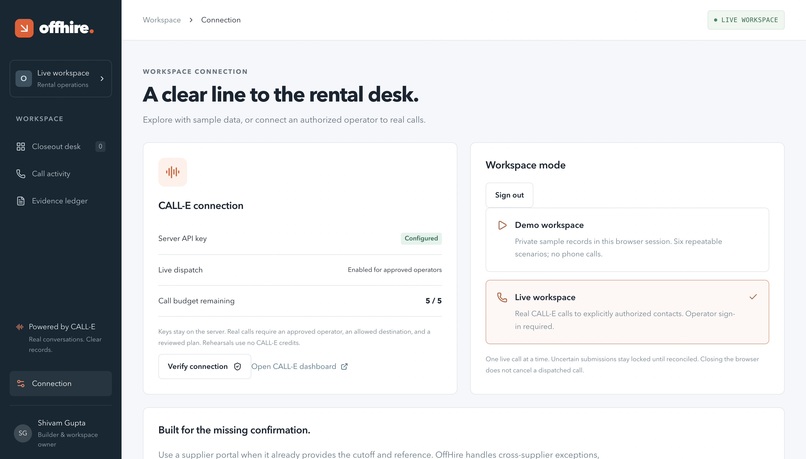Click the Connection breadcrumb item
The height and width of the screenshot is (459, 806).
pyautogui.click(x=221, y=20)
